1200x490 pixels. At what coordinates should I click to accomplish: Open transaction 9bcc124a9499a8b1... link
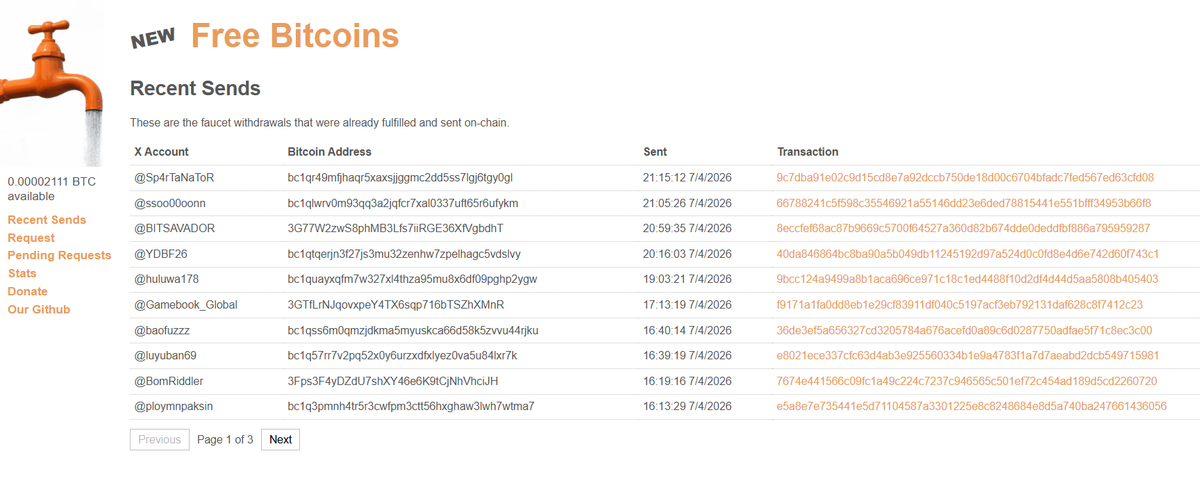(x=967, y=280)
